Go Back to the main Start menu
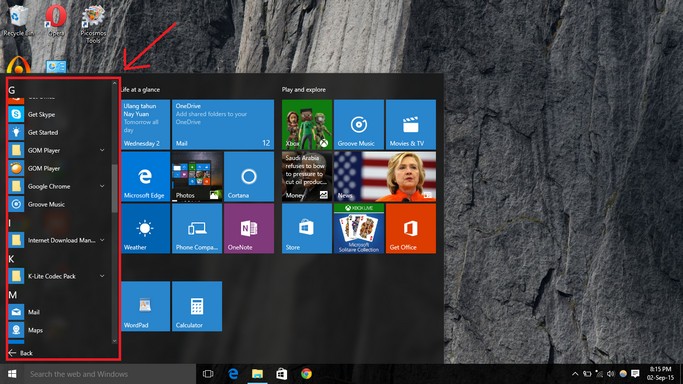Screen dimensions: 683x384 pyautogui.click(x=20, y=353)
